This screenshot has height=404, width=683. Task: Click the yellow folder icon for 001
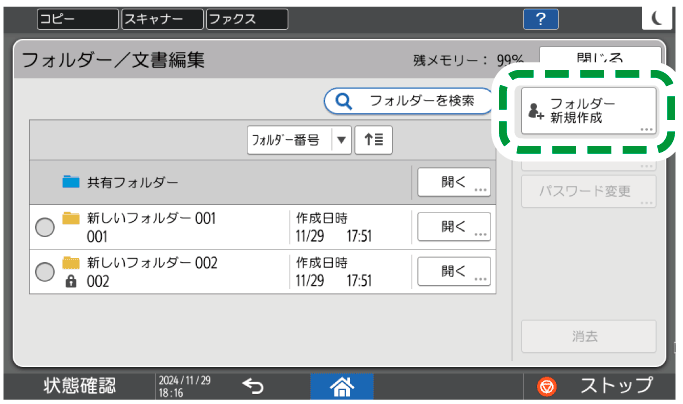point(71,218)
